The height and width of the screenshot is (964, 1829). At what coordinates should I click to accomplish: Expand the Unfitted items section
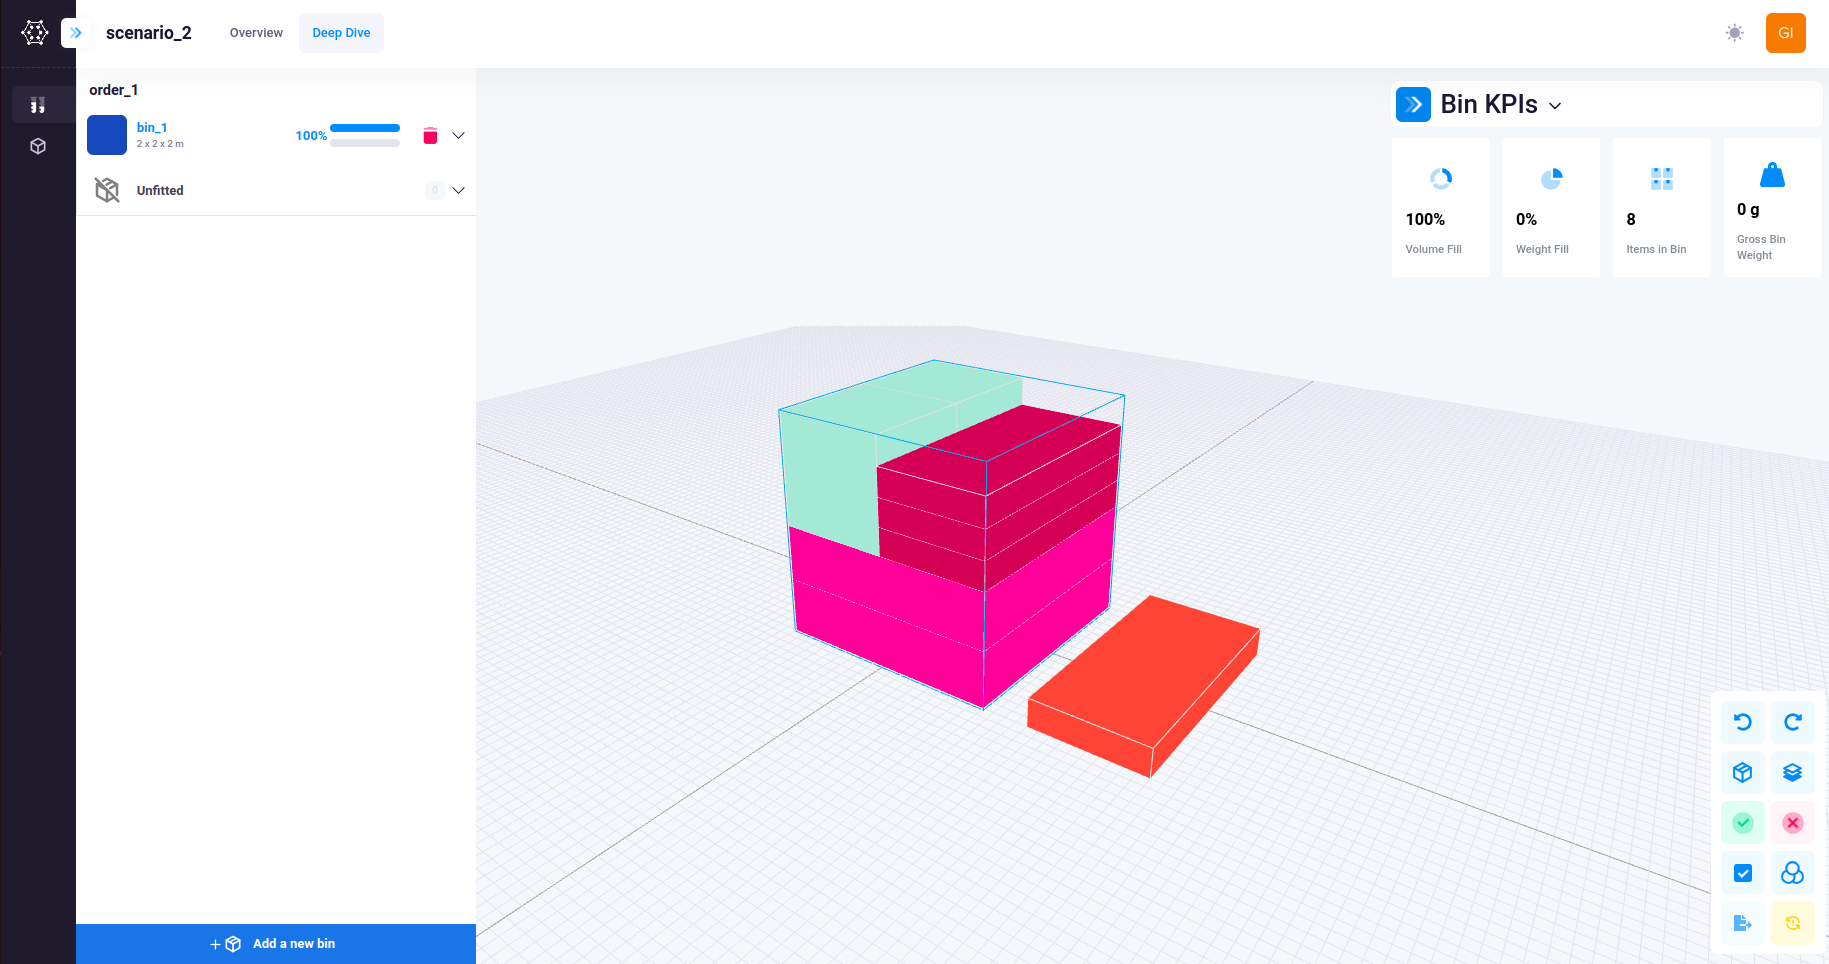[458, 190]
